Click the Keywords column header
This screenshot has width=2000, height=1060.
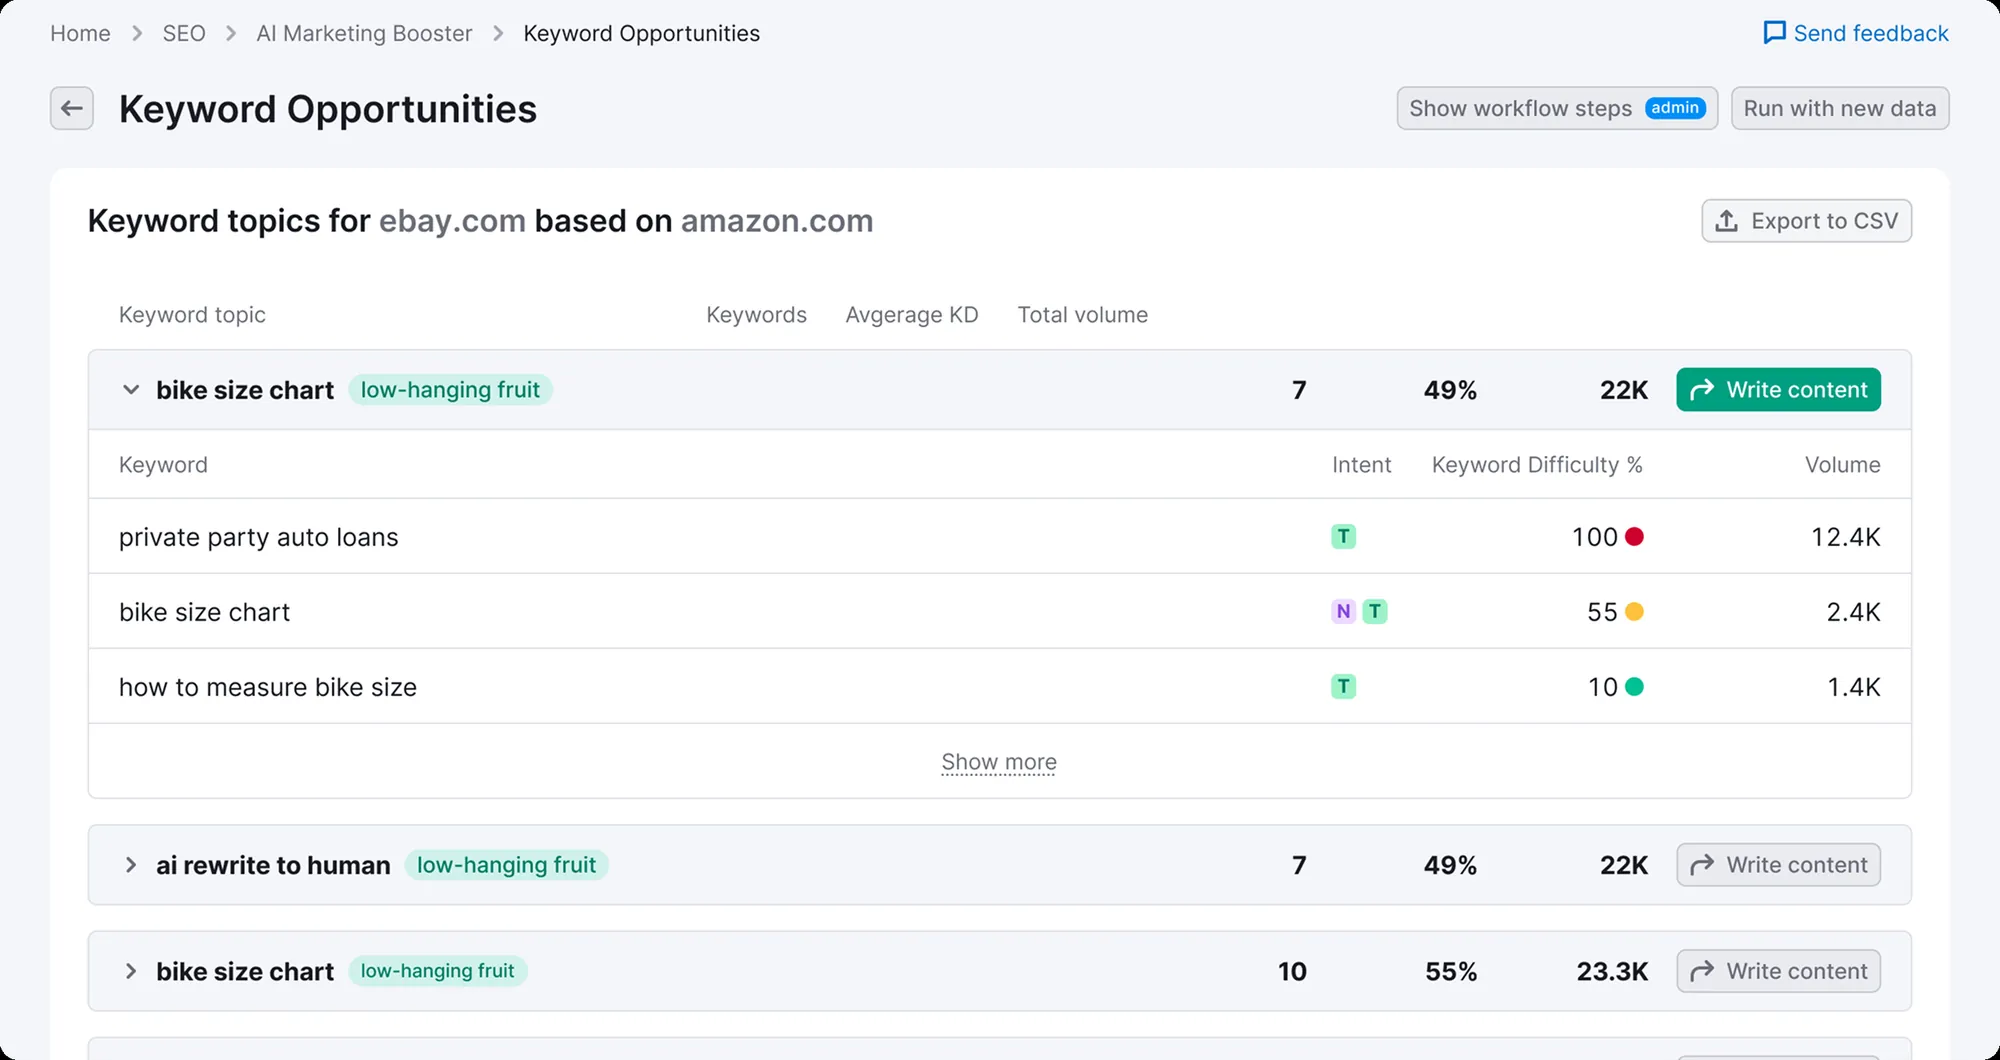point(756,315)
